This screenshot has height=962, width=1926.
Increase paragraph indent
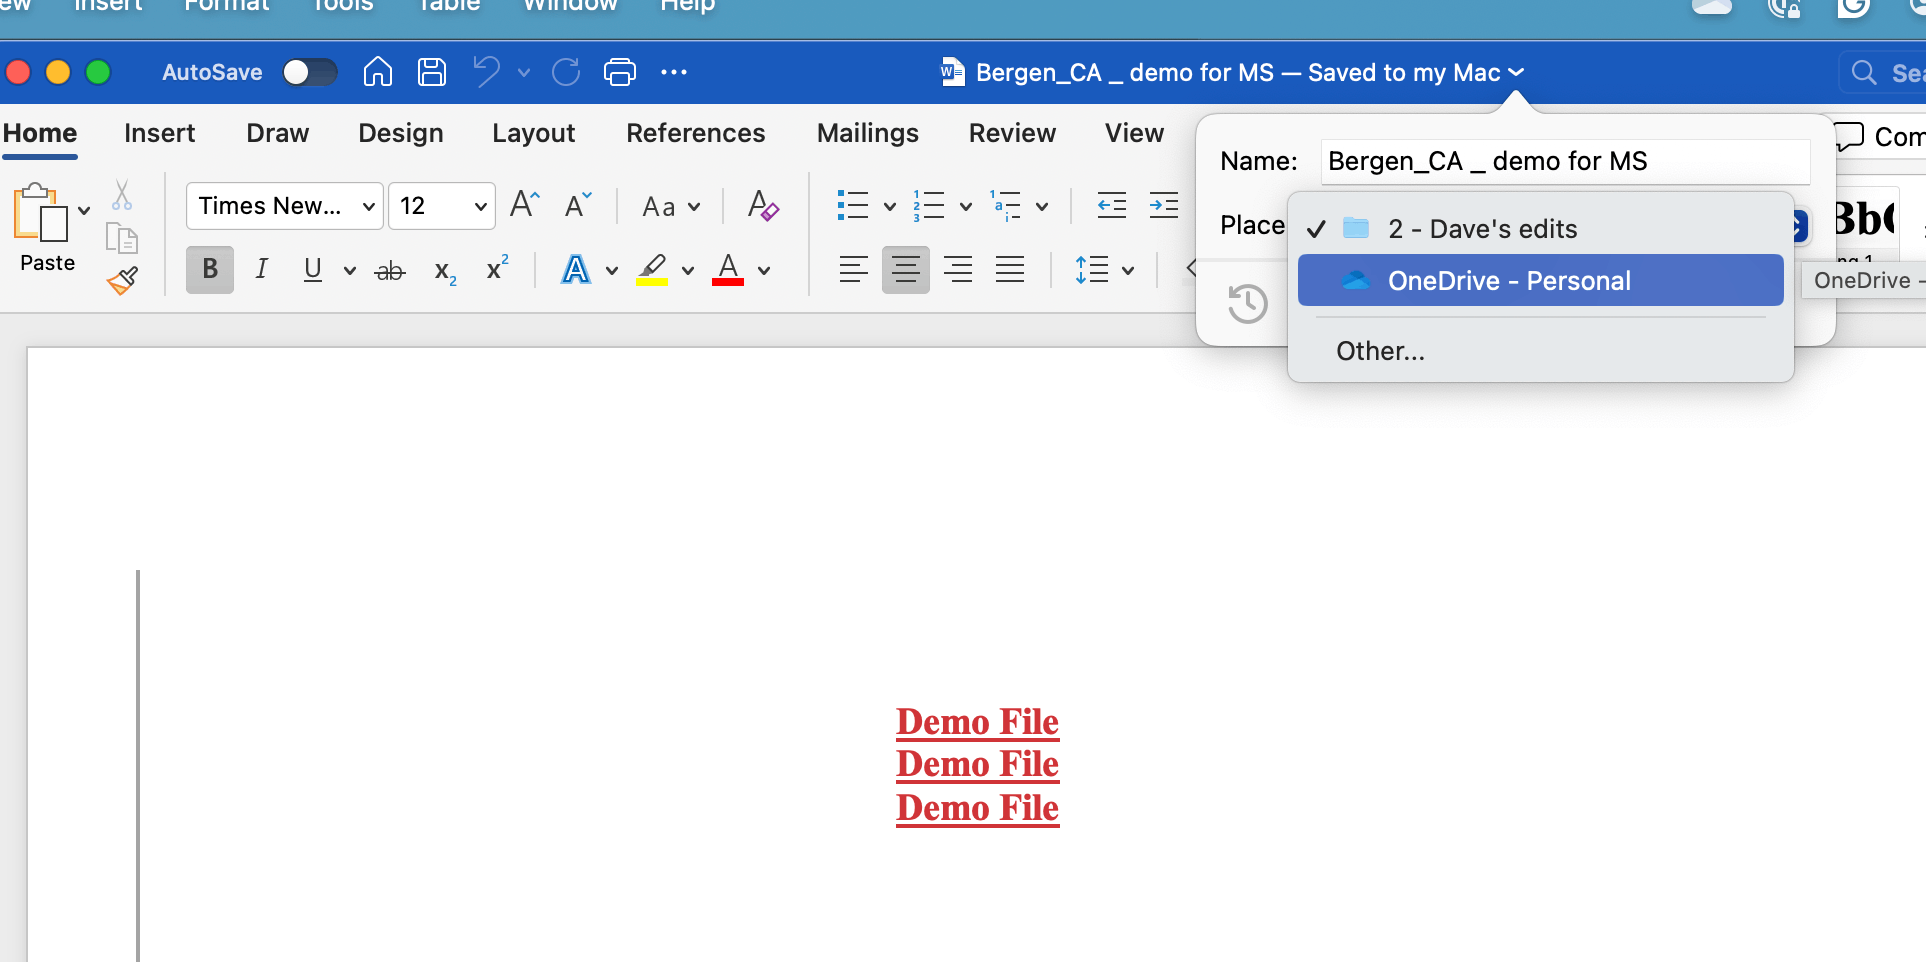[x=1163, y=206]
